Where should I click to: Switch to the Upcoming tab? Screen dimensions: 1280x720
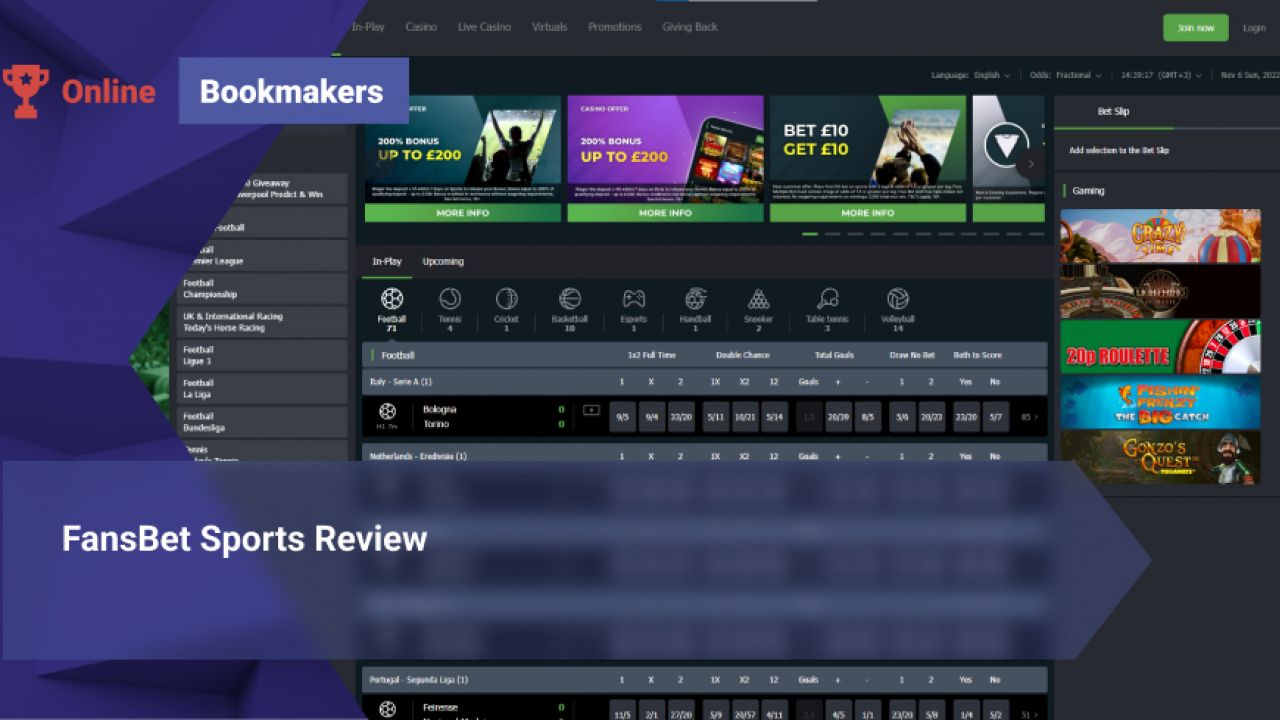(443, 261)
